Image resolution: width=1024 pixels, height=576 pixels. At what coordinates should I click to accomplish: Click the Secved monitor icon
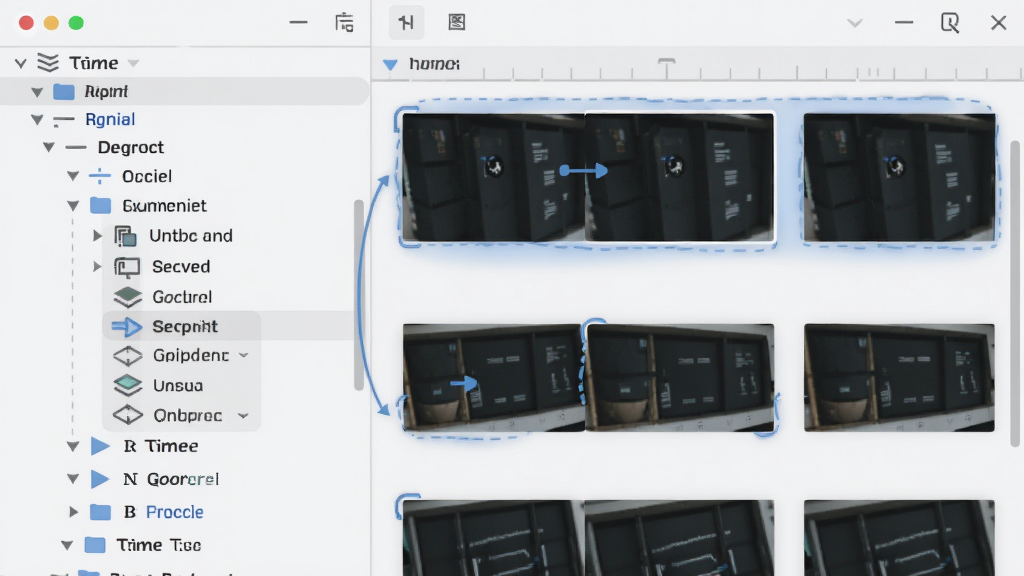click(127, 266)
